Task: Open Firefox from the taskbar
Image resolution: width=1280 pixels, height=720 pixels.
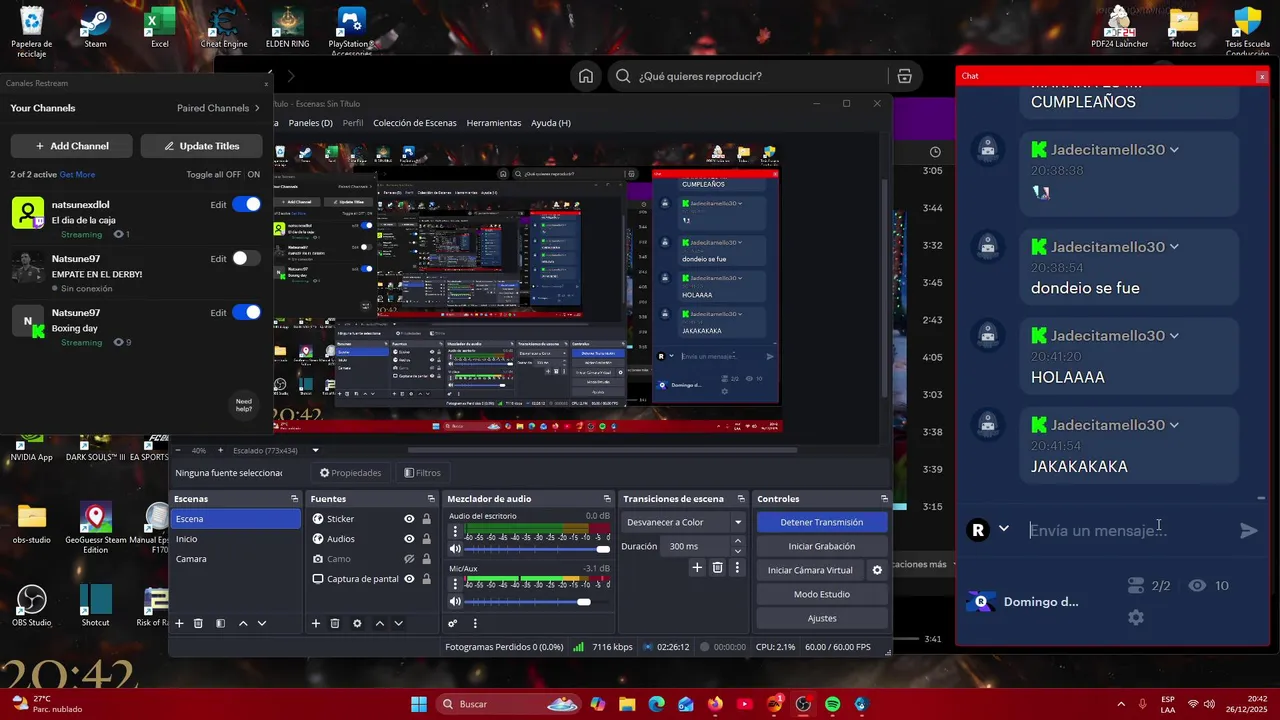Action: tap(715, 704)
